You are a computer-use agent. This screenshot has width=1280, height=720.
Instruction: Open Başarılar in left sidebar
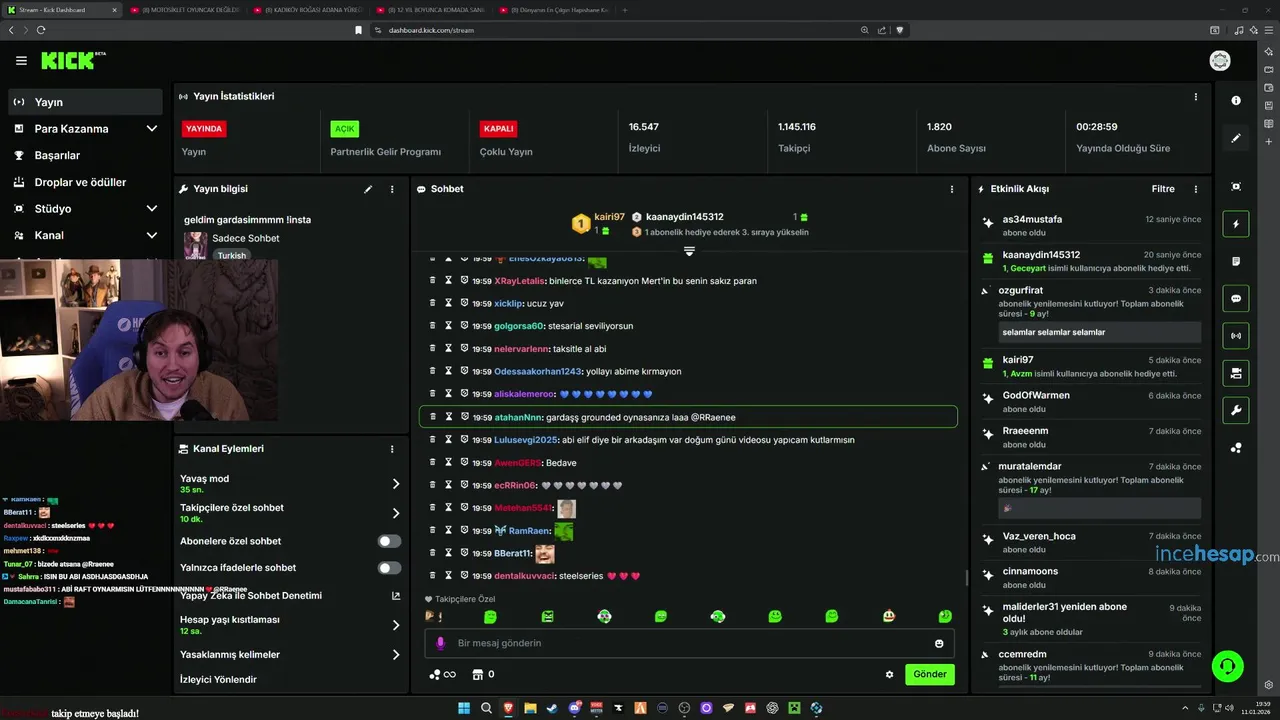[x=57, y=155]
